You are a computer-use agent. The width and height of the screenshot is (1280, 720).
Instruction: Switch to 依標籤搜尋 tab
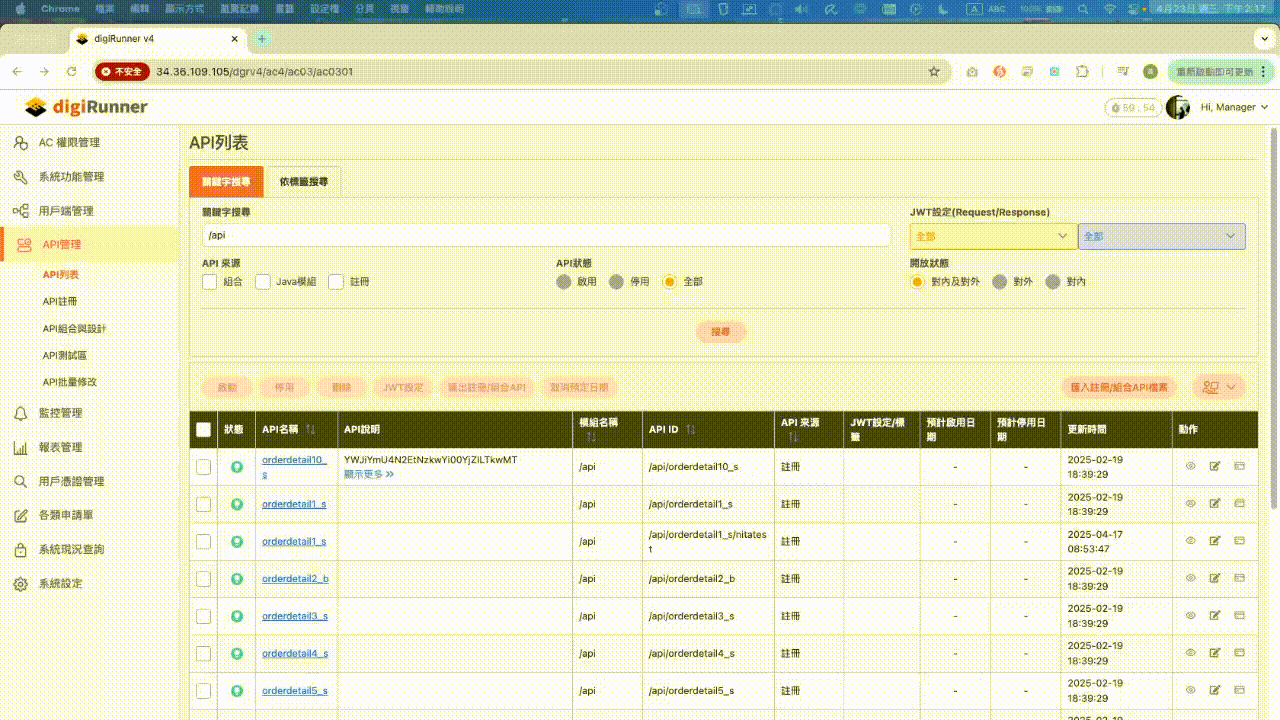[303, 182]
